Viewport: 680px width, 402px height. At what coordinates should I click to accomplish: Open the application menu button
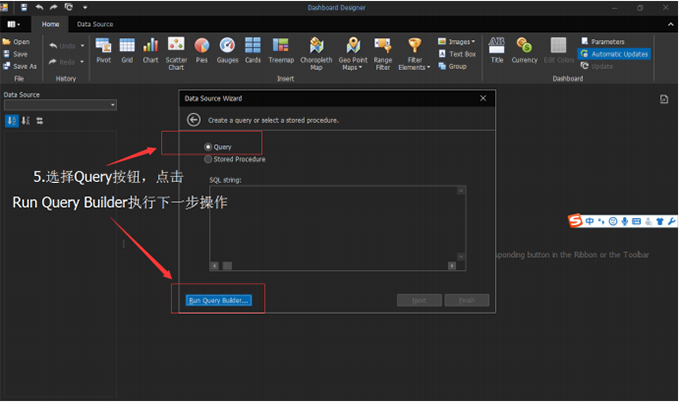pos(13,24)
